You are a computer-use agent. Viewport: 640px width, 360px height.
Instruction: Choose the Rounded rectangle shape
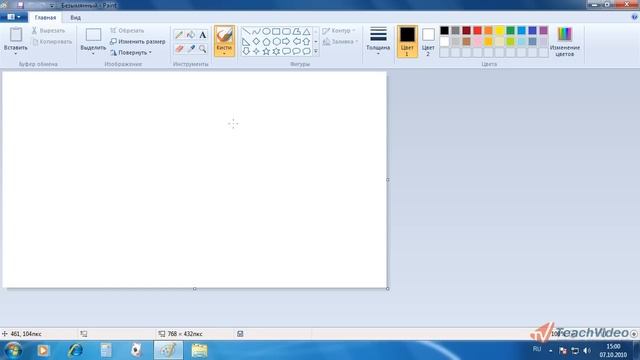point(286,31)
